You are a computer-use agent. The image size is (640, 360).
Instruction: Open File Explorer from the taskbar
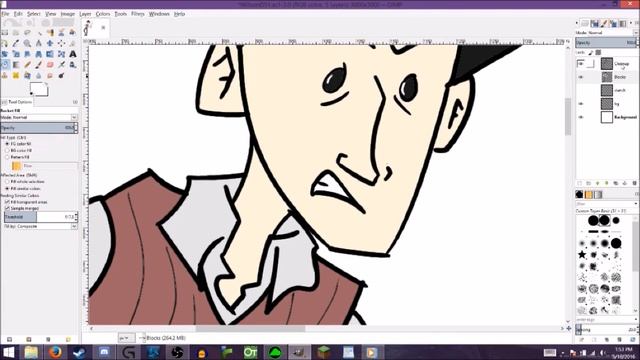click(x=31, y=352)
